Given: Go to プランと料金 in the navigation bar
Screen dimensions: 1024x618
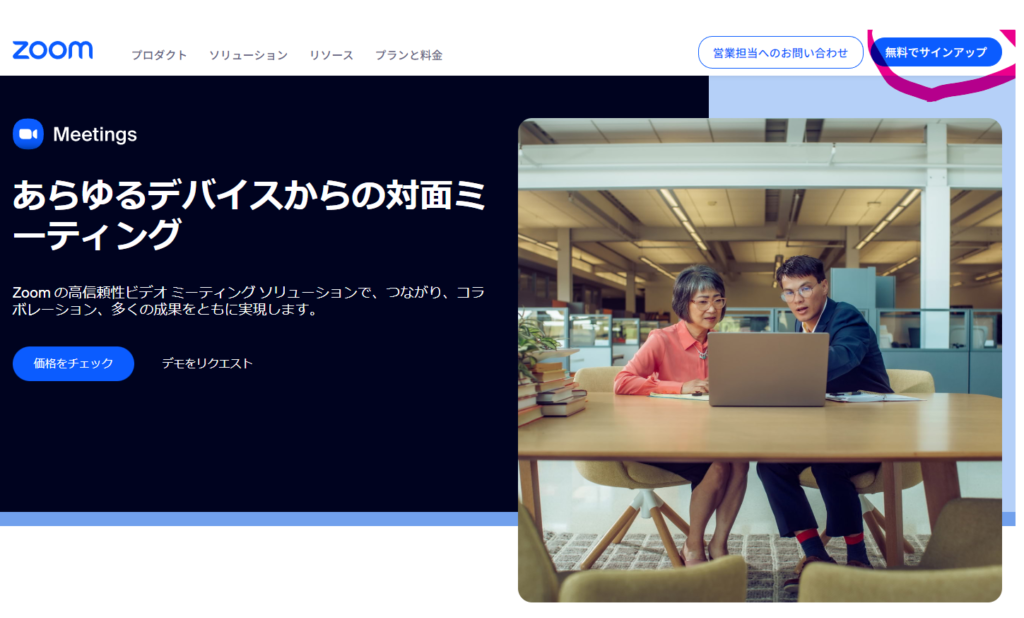Looking at the screenshot, I should (409, 55).
